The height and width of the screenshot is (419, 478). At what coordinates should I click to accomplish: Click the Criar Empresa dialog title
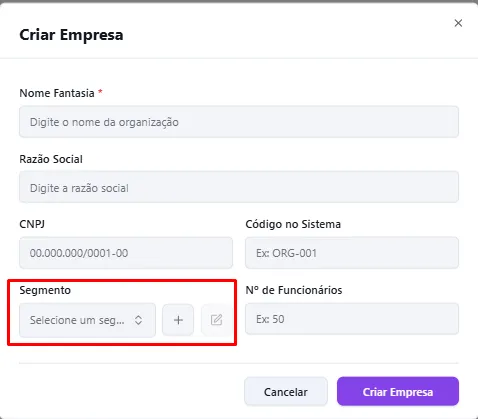71,35
